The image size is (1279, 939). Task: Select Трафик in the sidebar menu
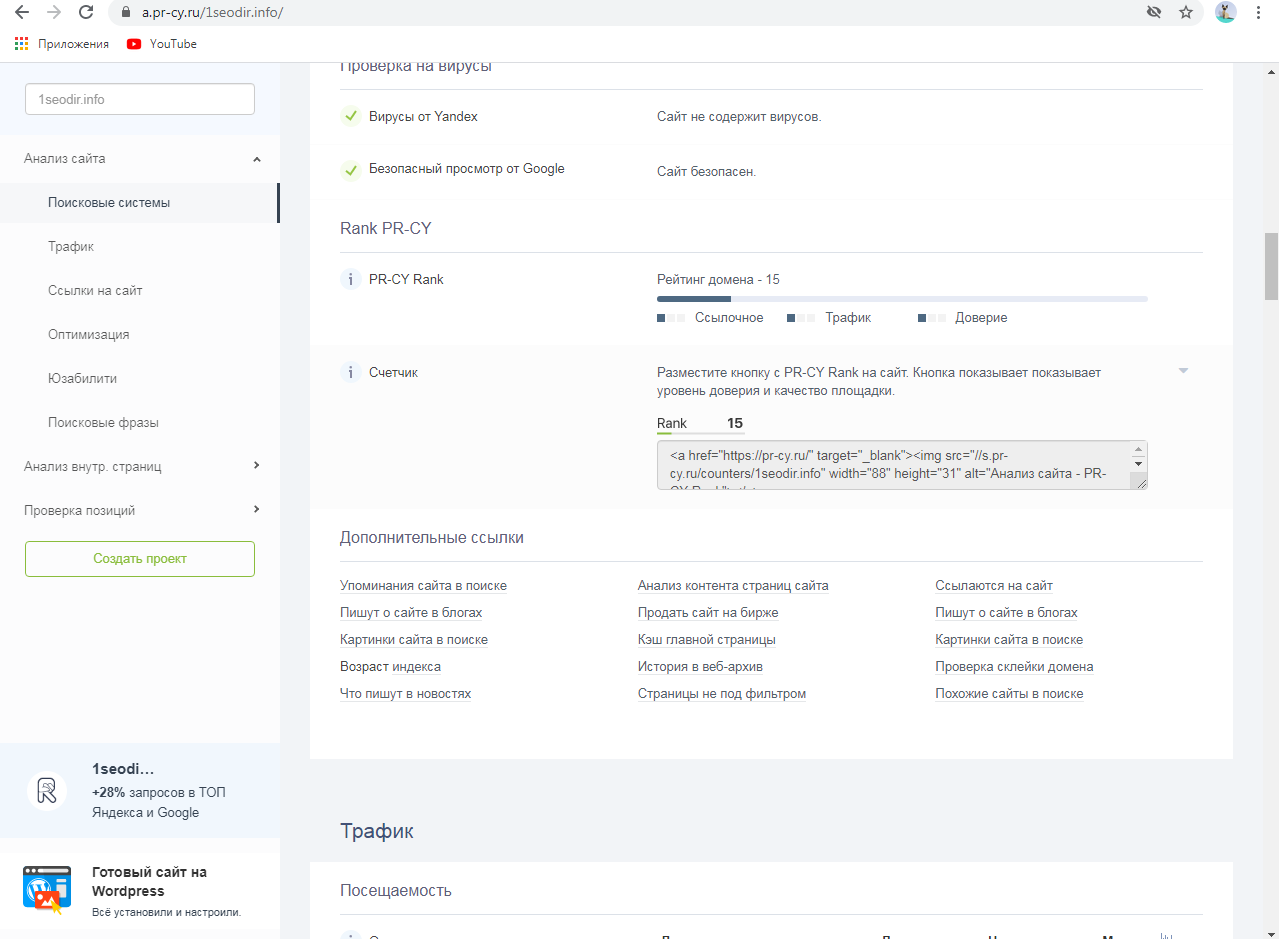[71, 247]
